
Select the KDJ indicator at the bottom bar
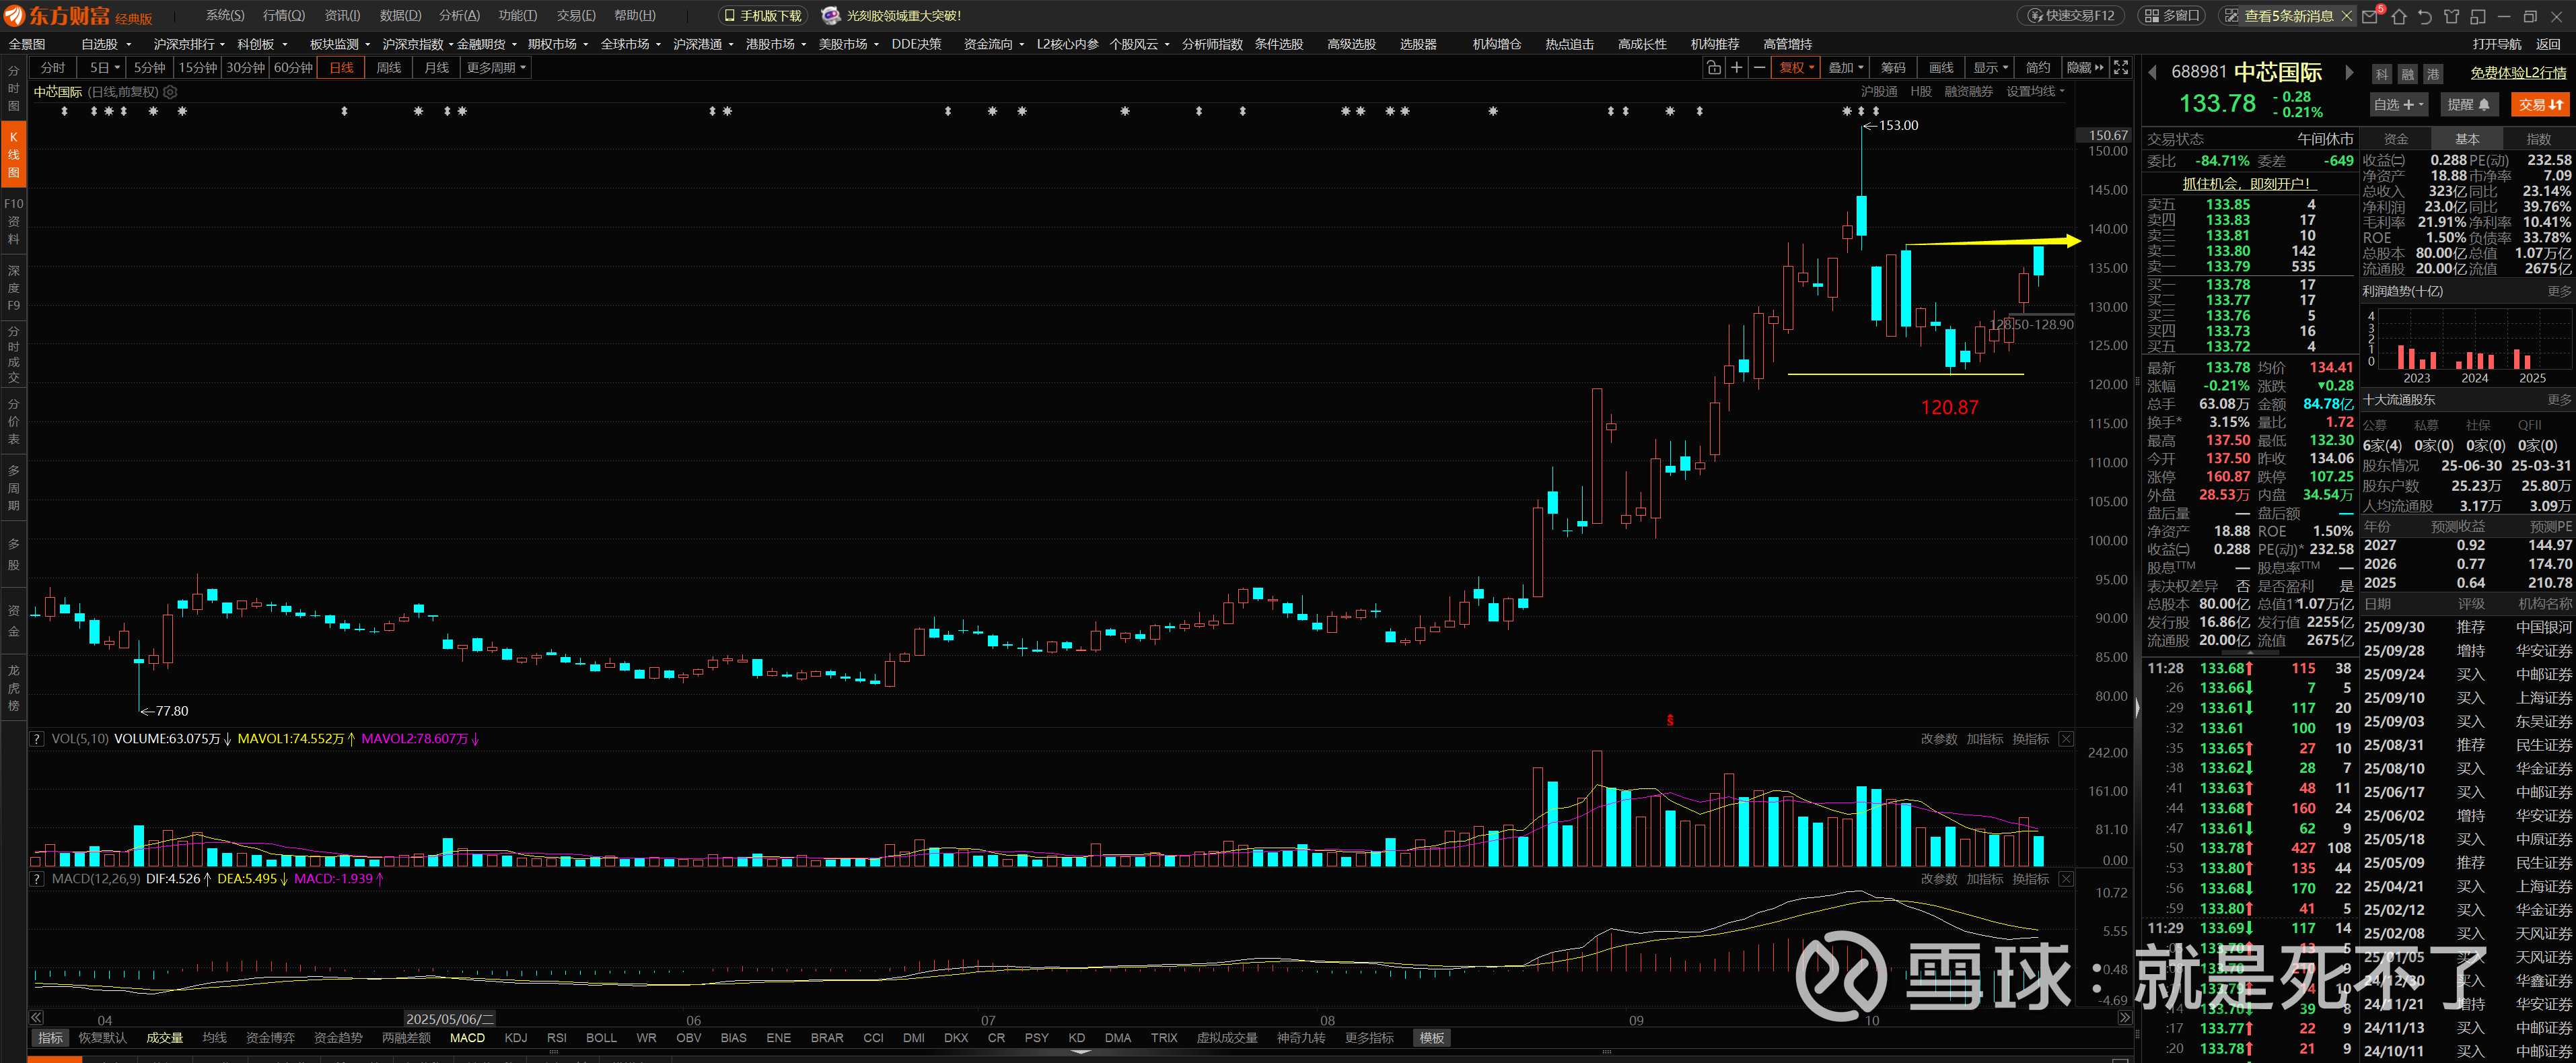pos(516,1038)
